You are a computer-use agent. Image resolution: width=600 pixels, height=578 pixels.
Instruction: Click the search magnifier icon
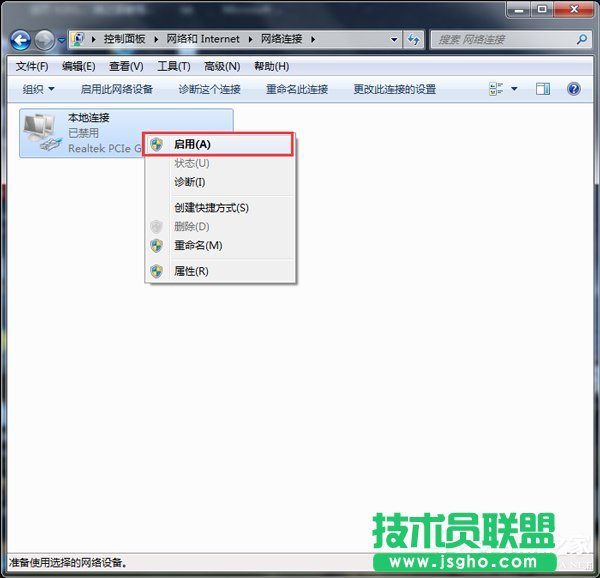click(x=582, y=39)
